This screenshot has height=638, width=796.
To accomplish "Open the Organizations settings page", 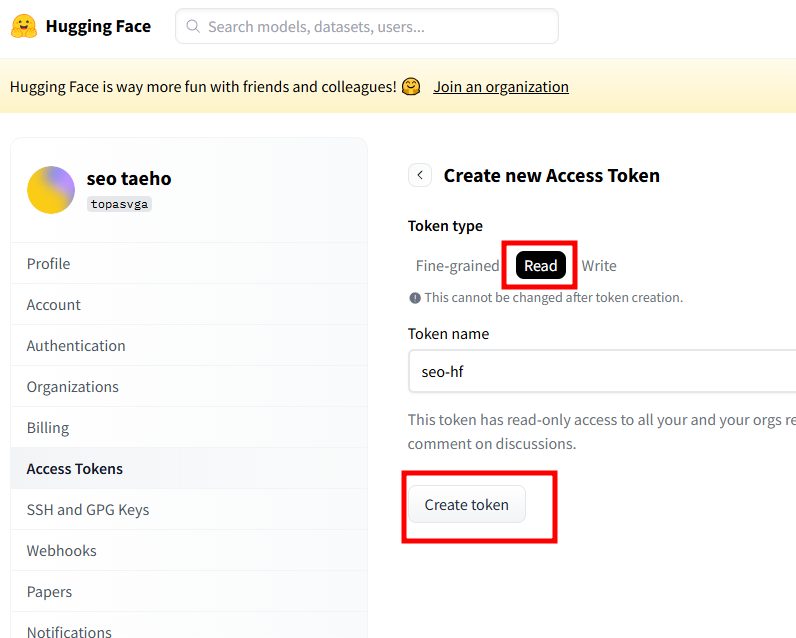I will (x=72, y=387).
